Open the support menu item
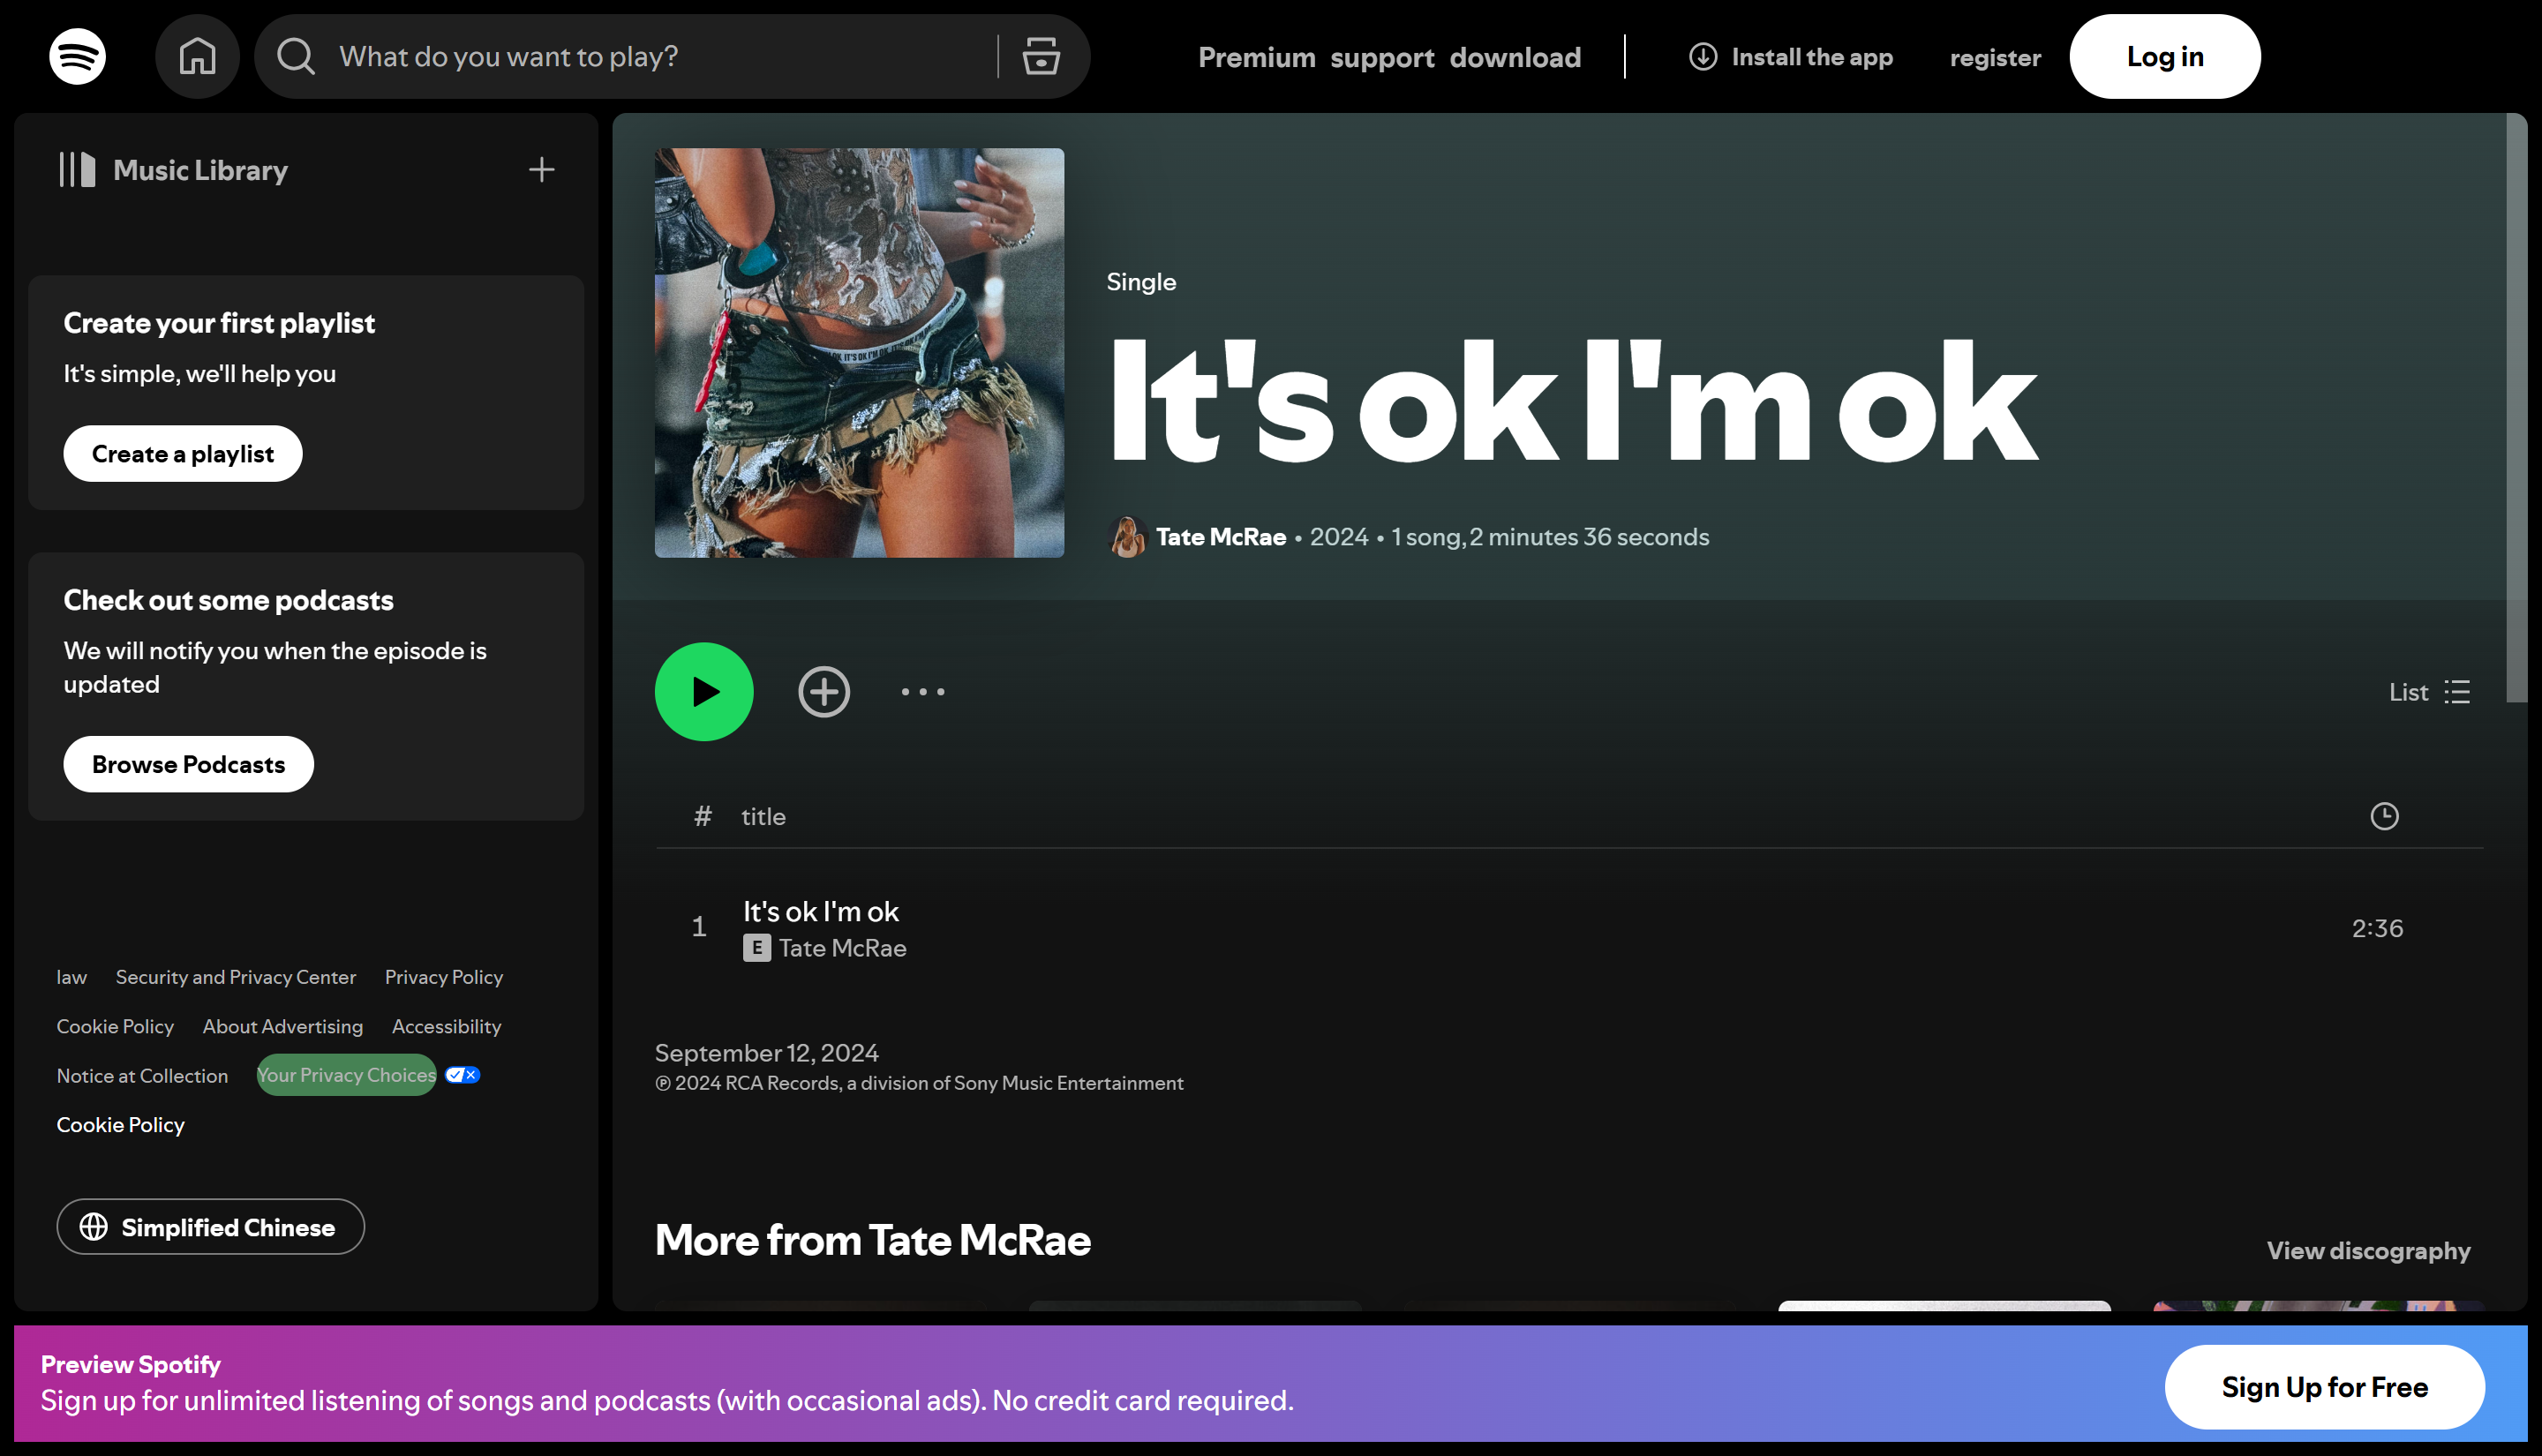This screenshot has height=1456, width=2542. (x=1382, y=57)
